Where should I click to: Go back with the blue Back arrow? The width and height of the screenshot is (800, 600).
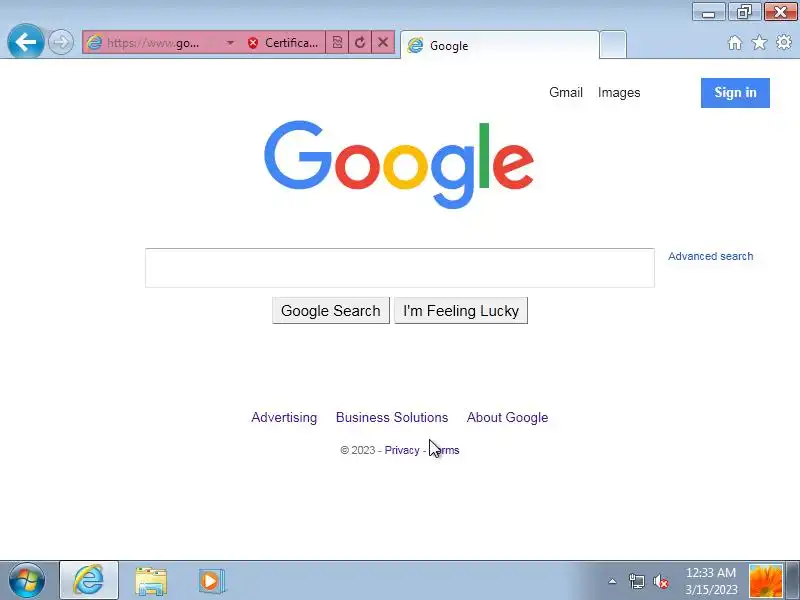coord(26,41)
